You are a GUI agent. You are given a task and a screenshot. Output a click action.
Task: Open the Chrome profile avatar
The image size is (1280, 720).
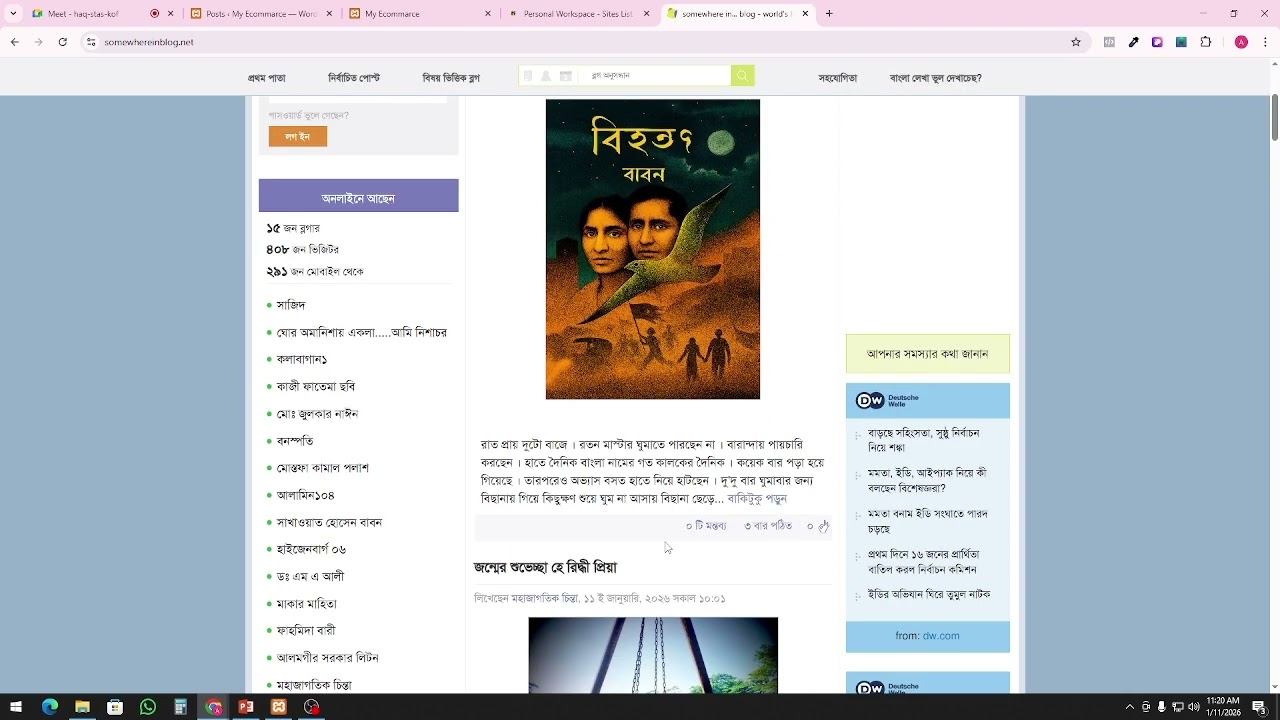tap(1241, 42)
